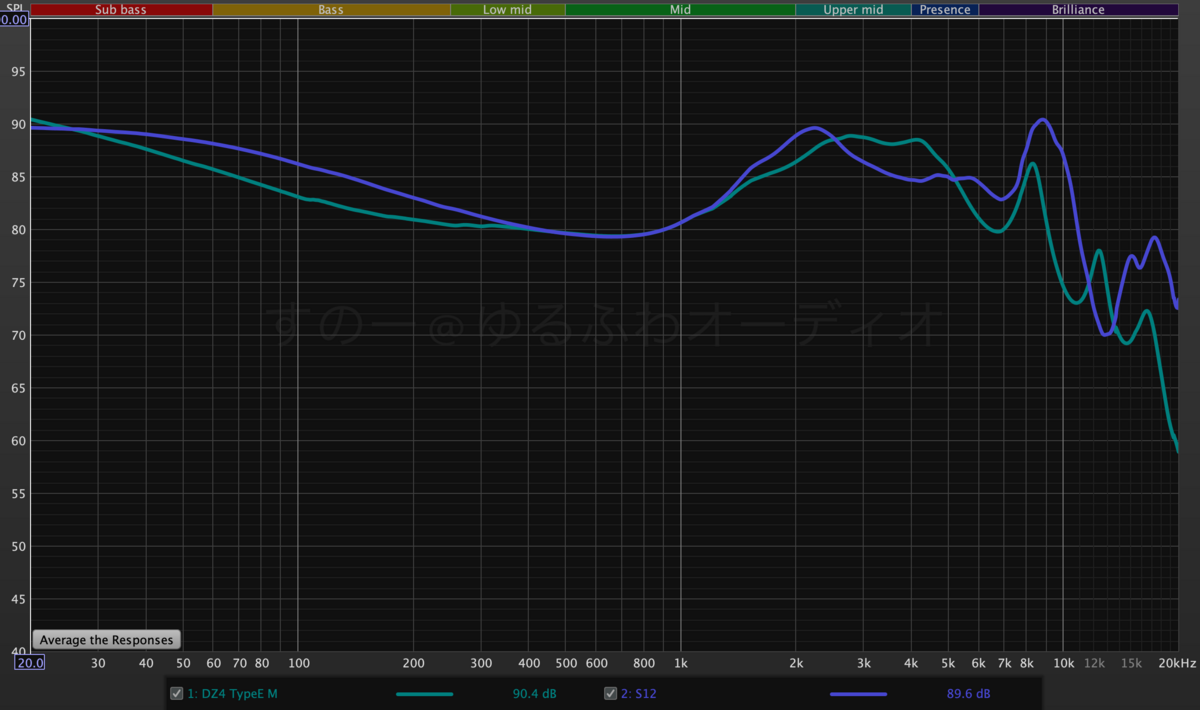Select the 20.0 frequency axis start field
Image resolution: width=1200 pixels, height=710 pixels.
coord(29,663)
